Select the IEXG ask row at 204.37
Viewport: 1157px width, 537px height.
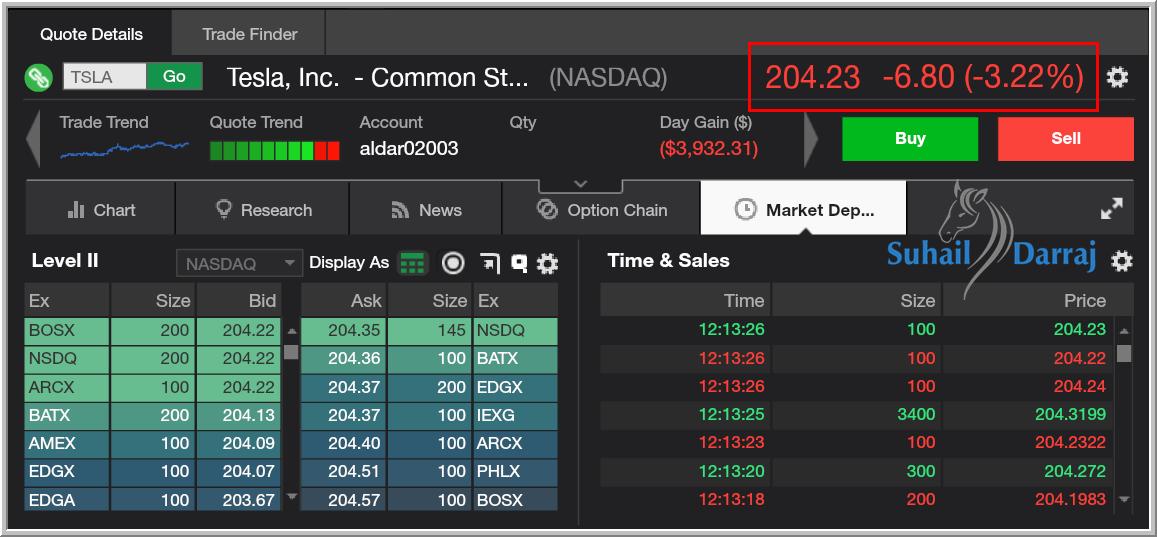pos(429,415)
